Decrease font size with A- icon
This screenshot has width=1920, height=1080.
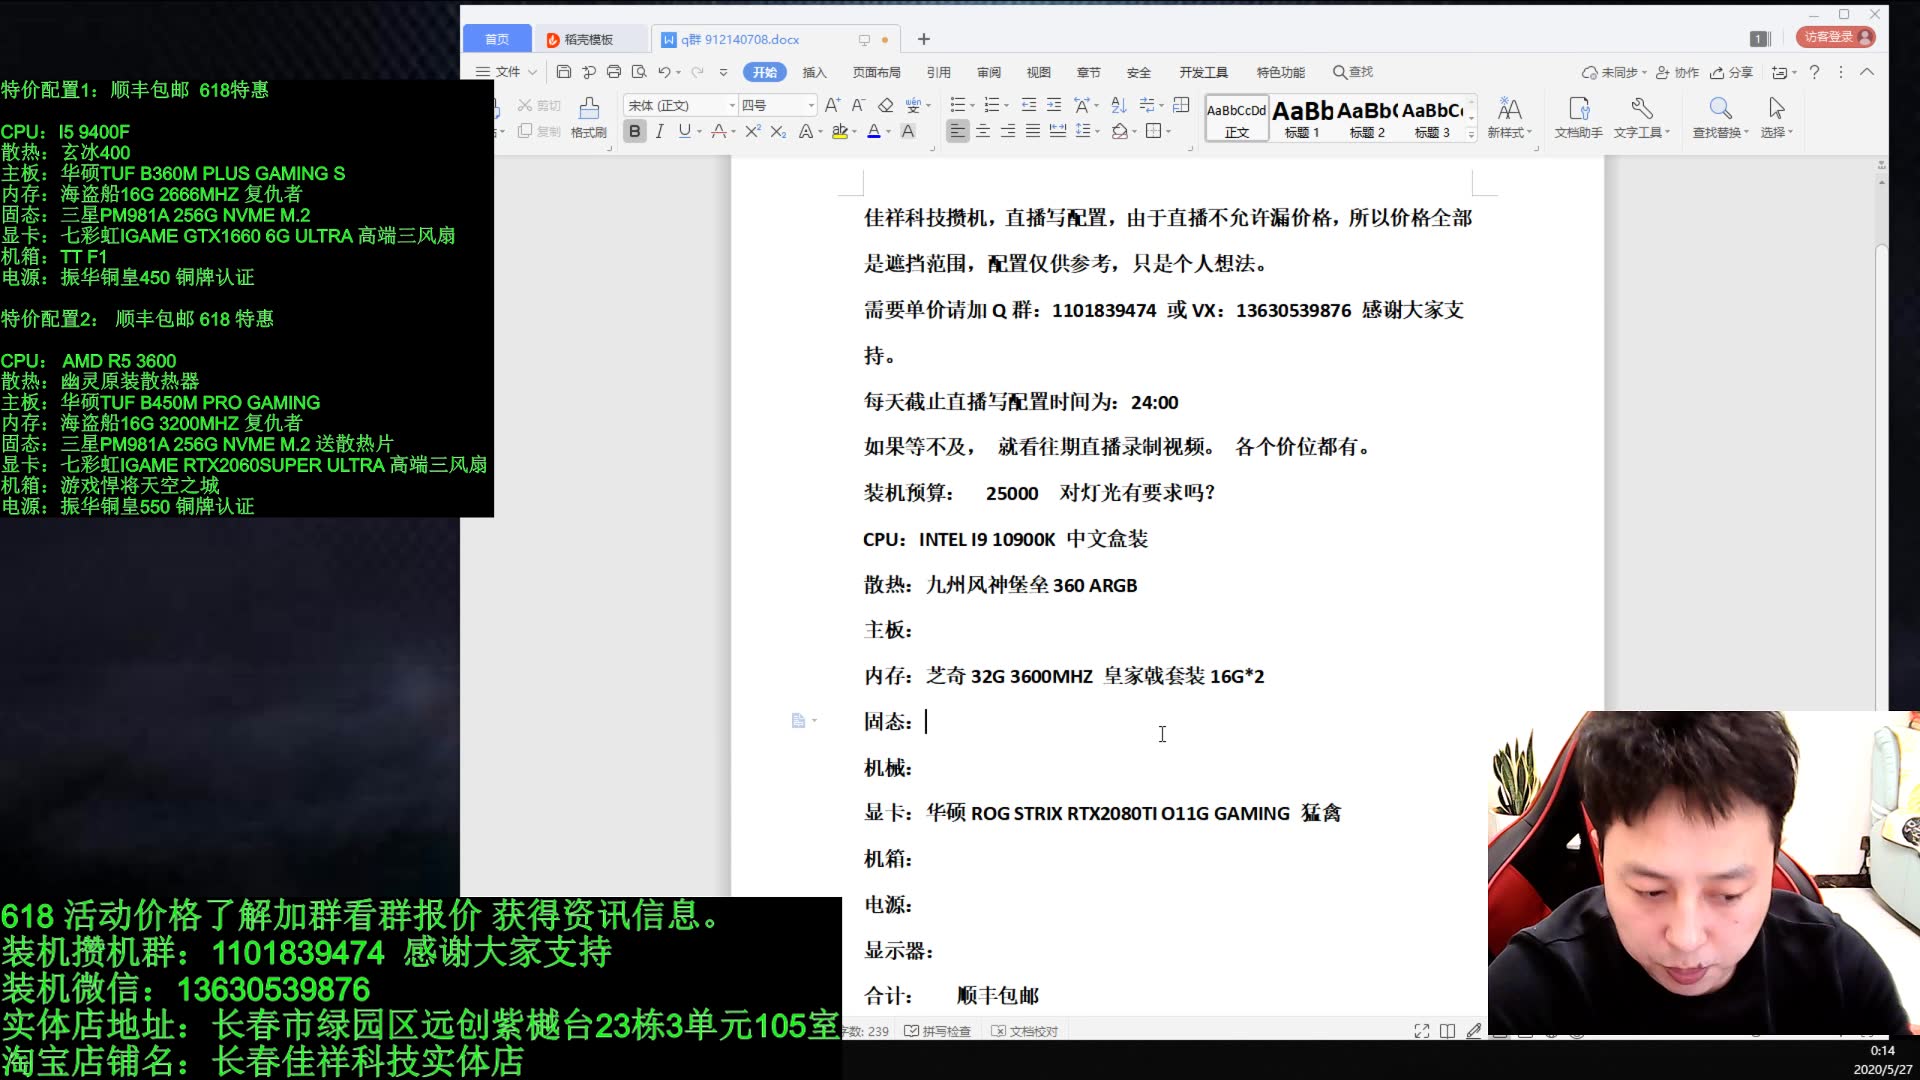(858, 105)
